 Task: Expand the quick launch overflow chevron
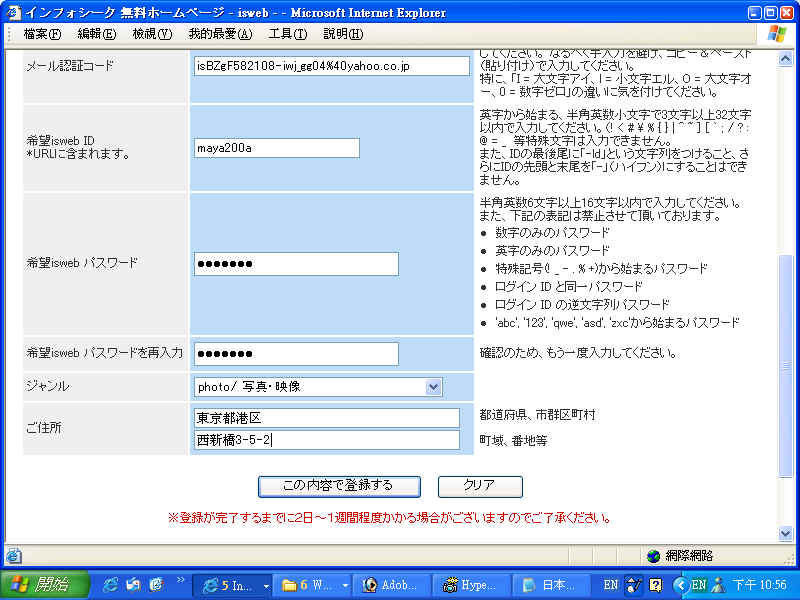pos(180,580)
